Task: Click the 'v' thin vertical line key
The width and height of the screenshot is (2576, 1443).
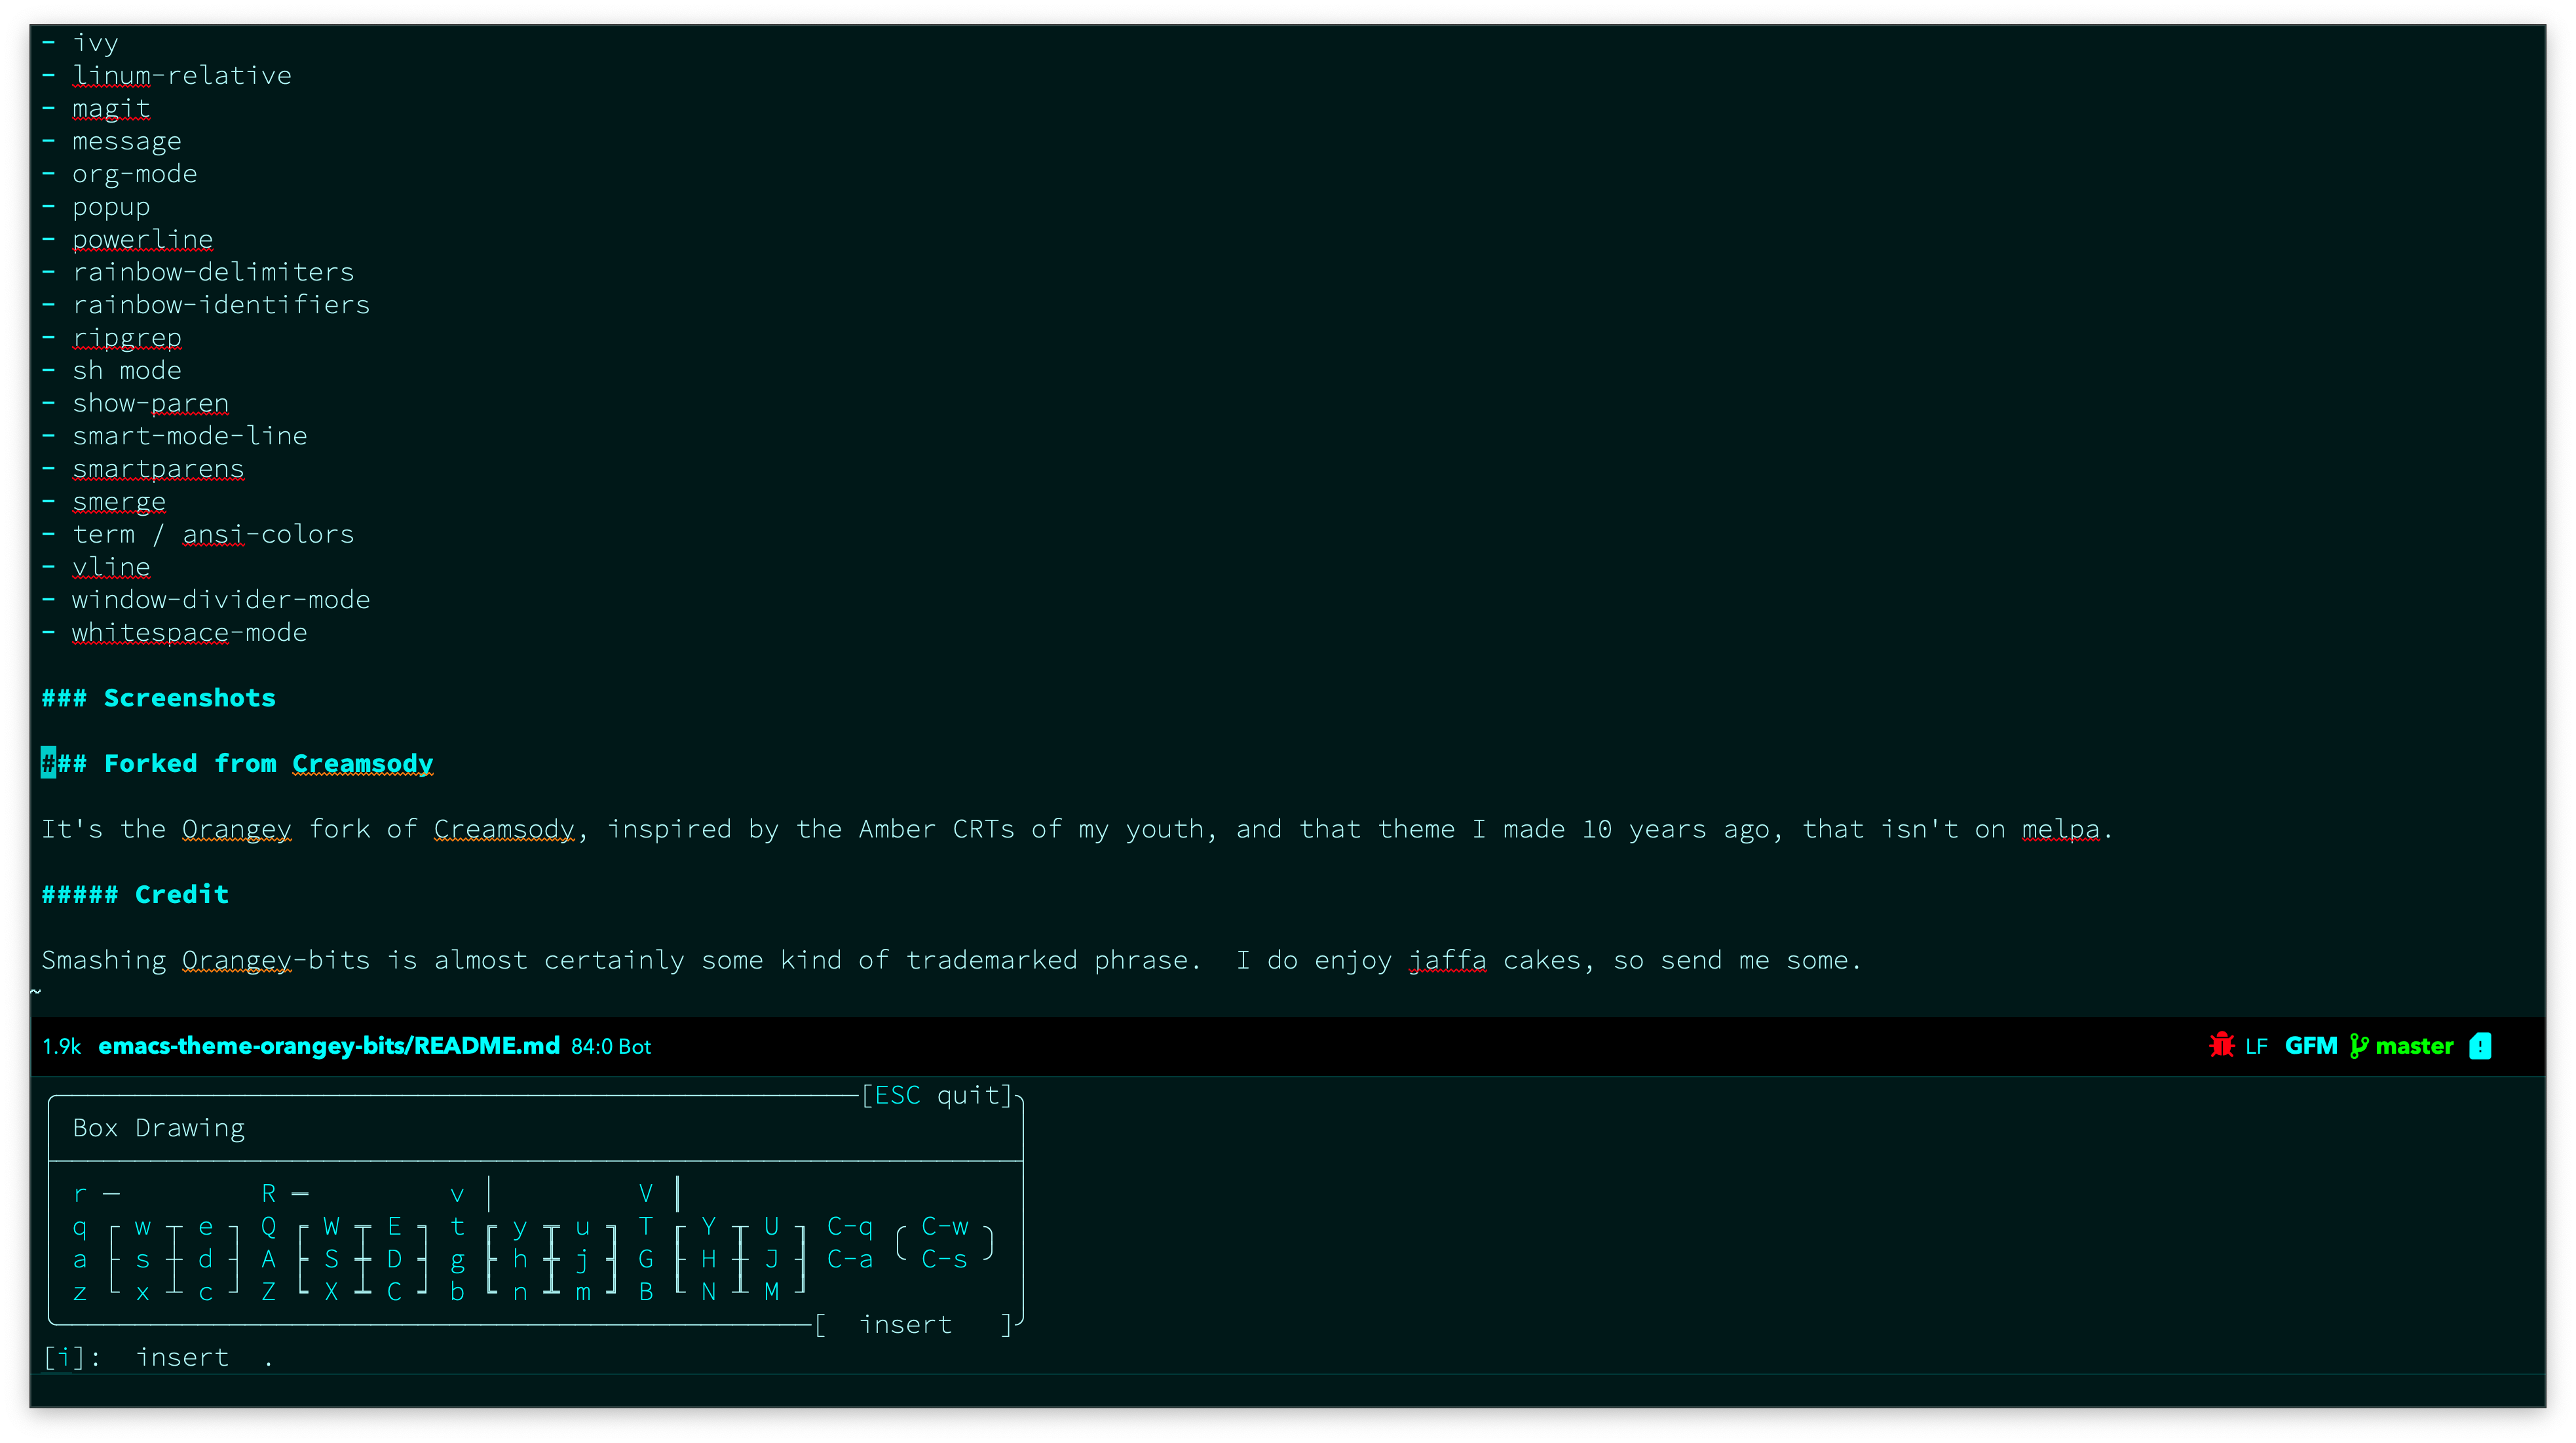Action: coord(457,1193)
